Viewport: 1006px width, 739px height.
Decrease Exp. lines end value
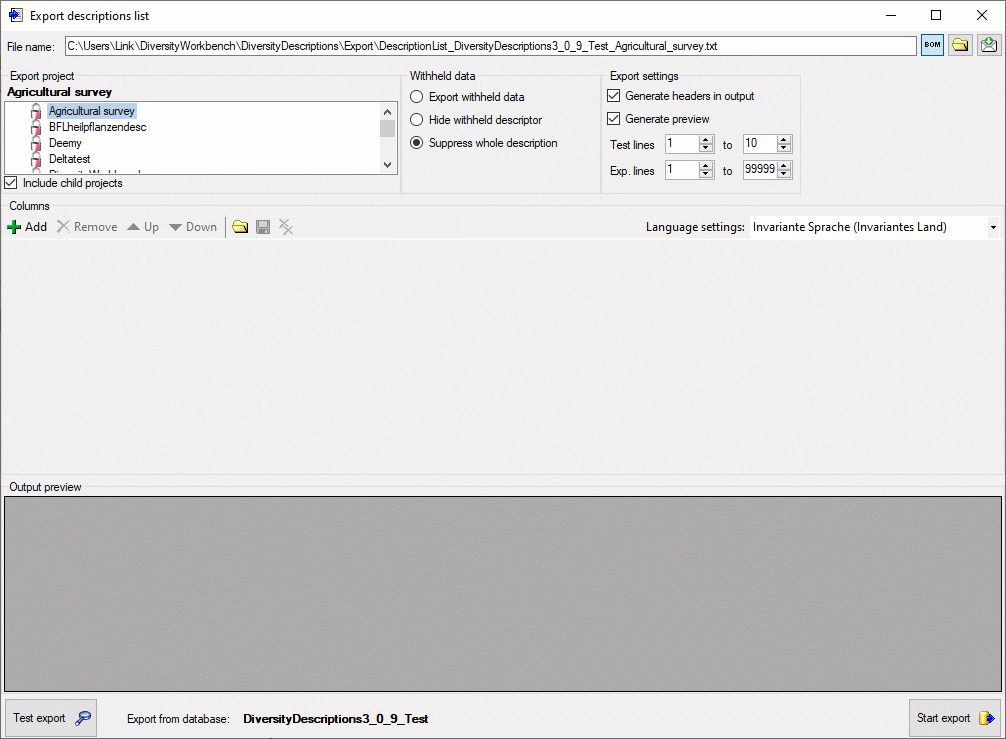point(783,174)
